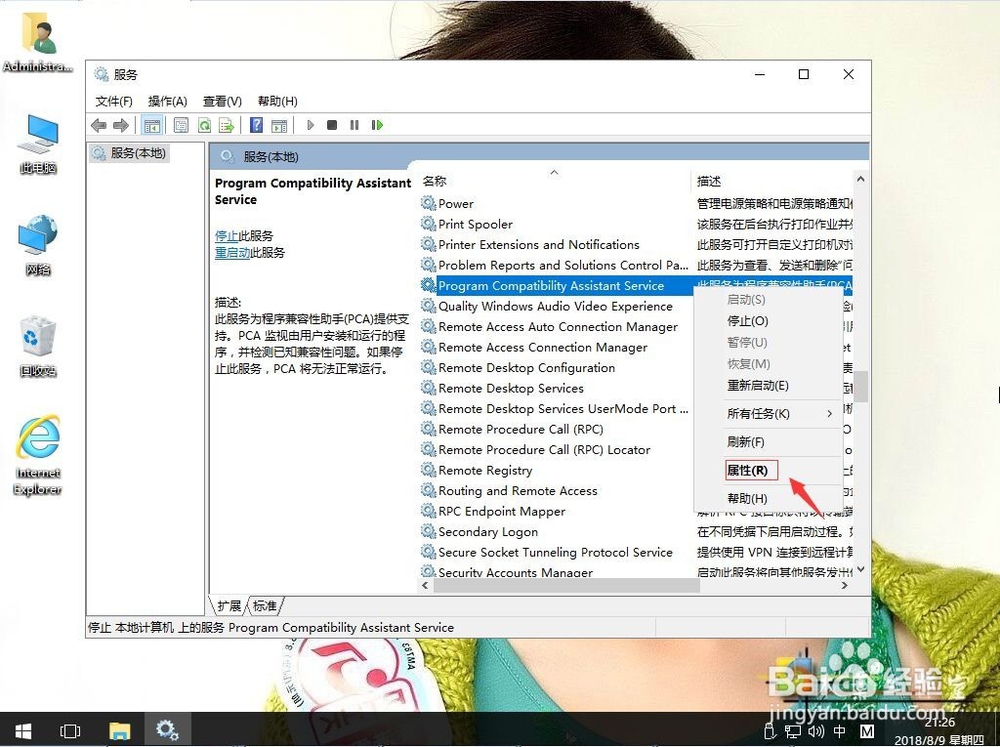
Task: Open the 文件(F) menu
Action: point(114,101)
